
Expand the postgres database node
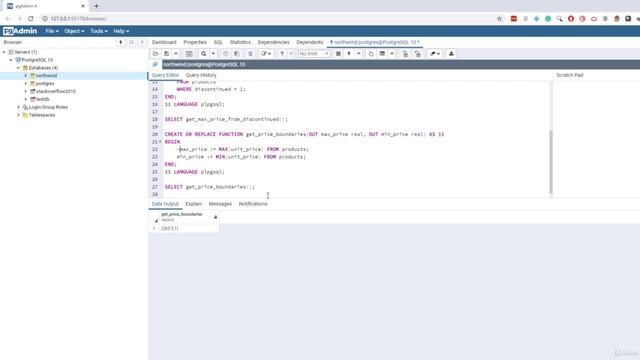tap(26, 84)
